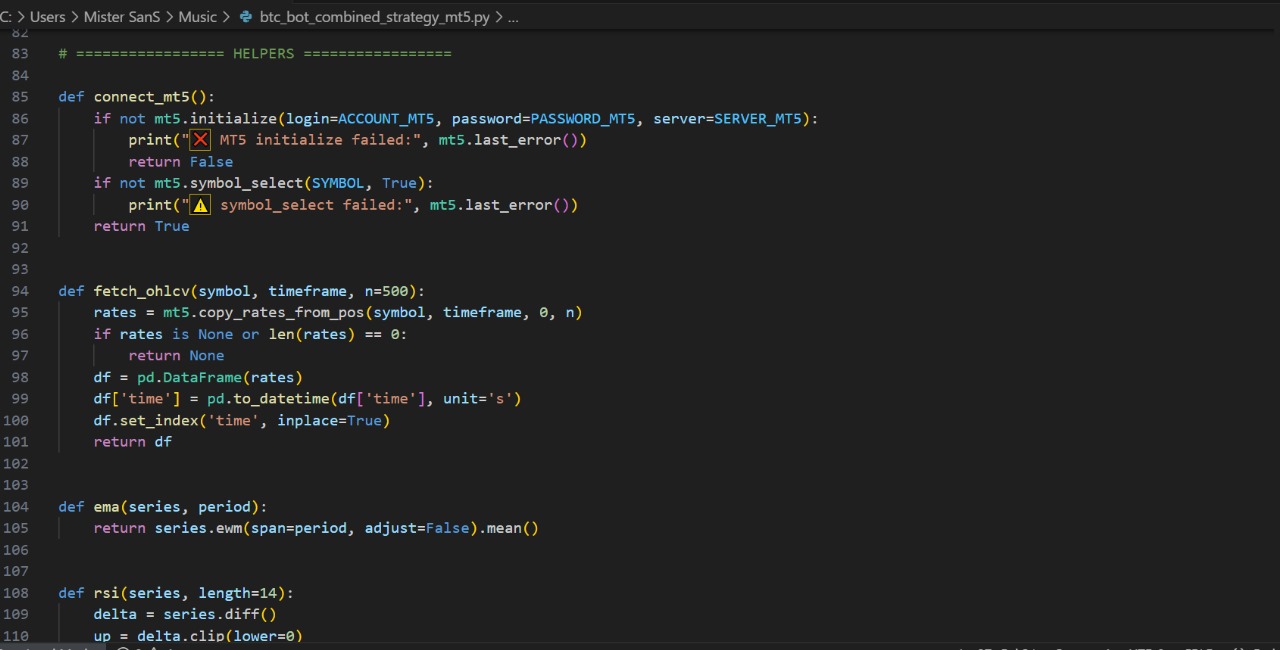
Task: Click the connect_mt5 function name
Action: click(x=141, y=97)
